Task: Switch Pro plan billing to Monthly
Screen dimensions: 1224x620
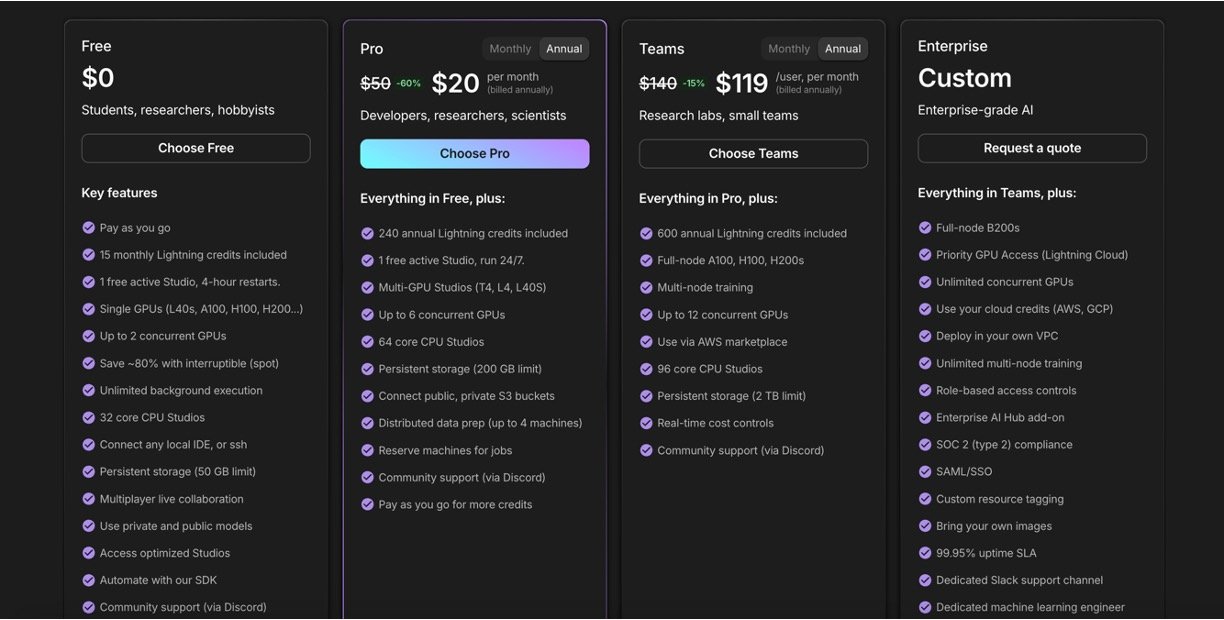Action: [510, 49]
